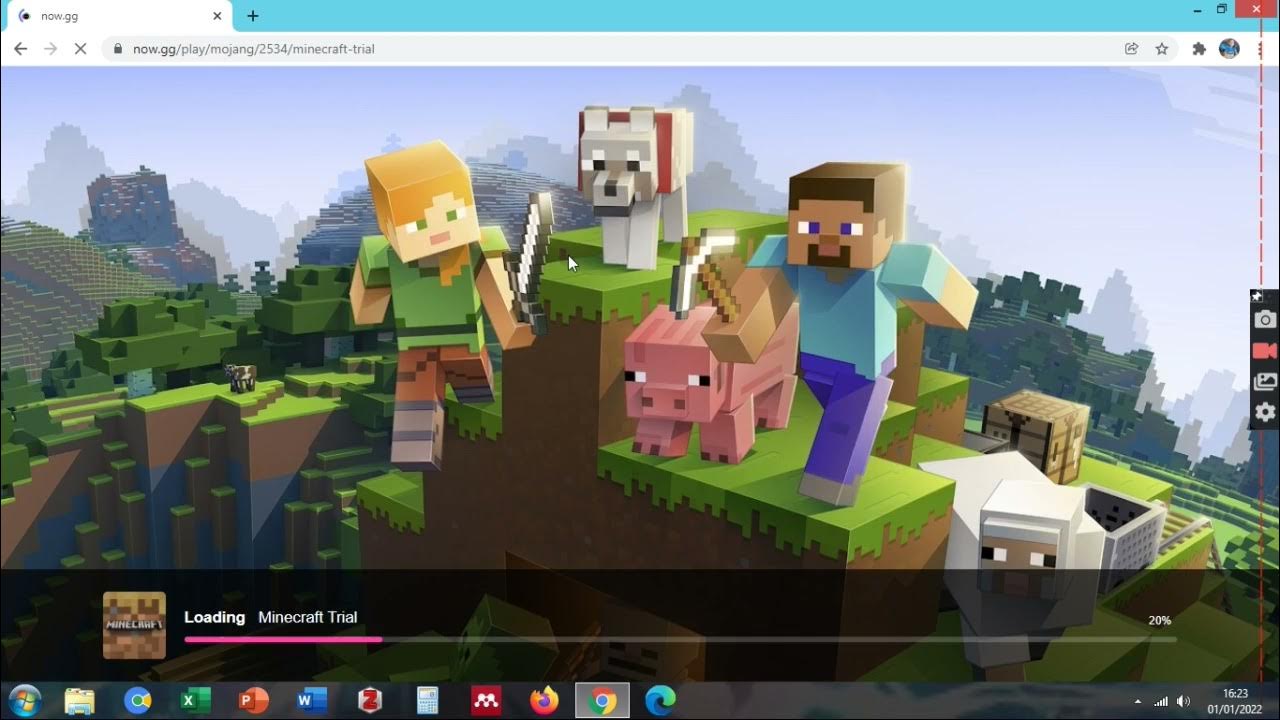1280x720 pixels.
Task: Launch Microsoft Edge from the taskbar
Action: click(660, 701)
